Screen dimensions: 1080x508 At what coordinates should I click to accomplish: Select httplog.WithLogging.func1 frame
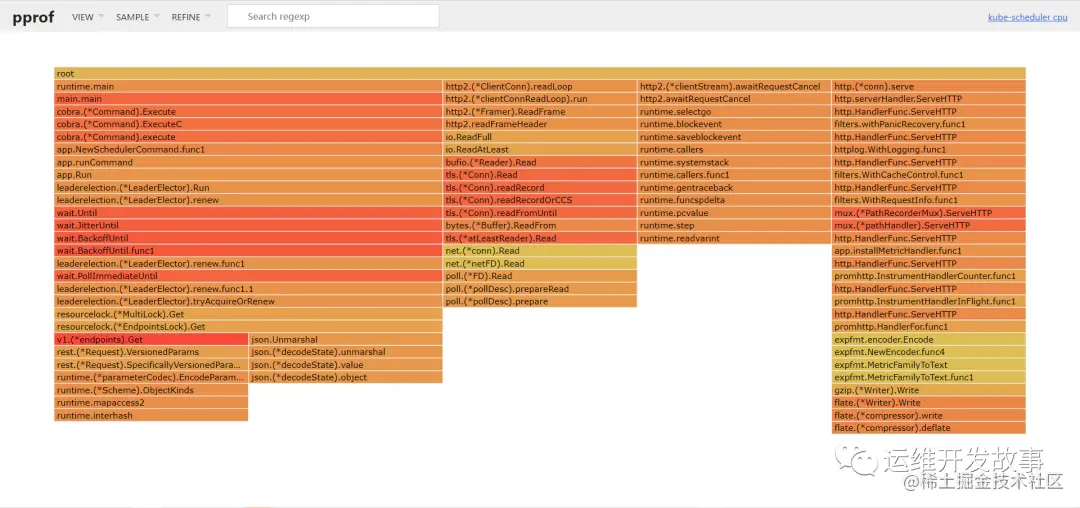[x=928, y=149]
